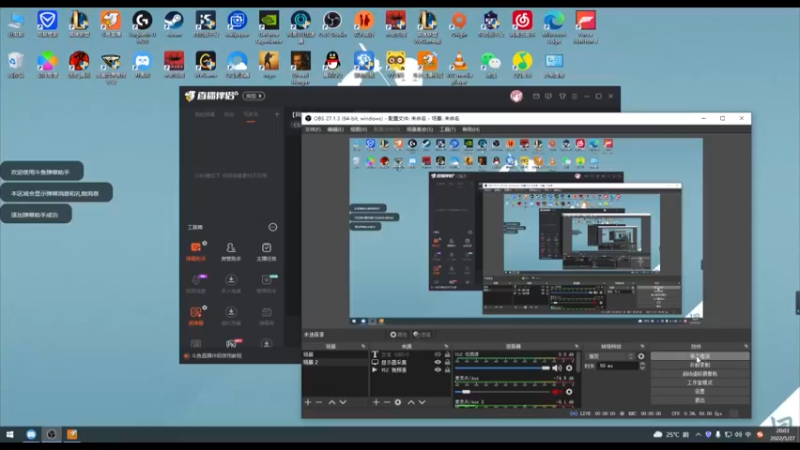Click 开始推流 start streaming button
The image size is (800, 450).
[699, 356]
